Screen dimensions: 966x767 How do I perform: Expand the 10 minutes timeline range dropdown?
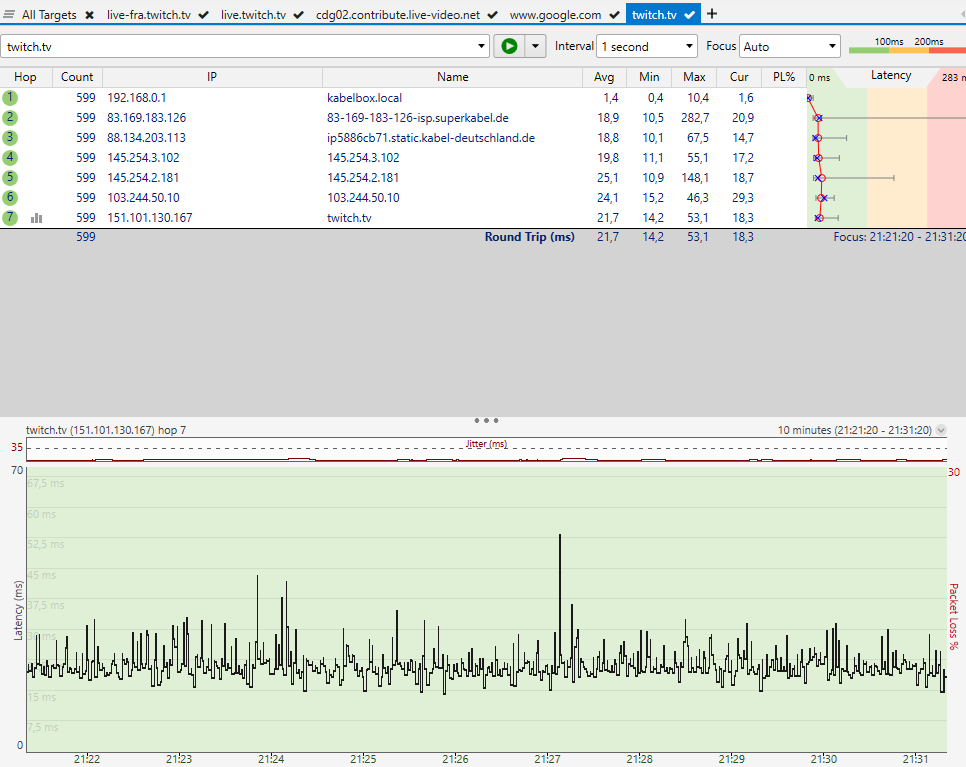[x=941, y=430]
